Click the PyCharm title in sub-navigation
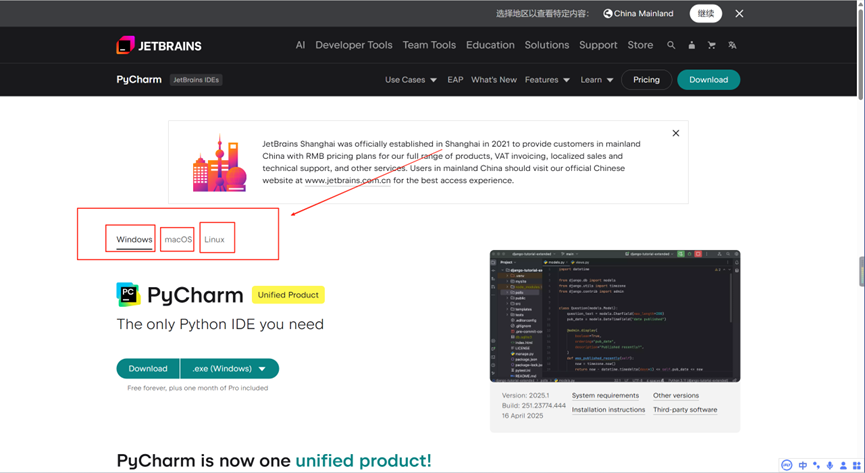 (x=139, y=79)
